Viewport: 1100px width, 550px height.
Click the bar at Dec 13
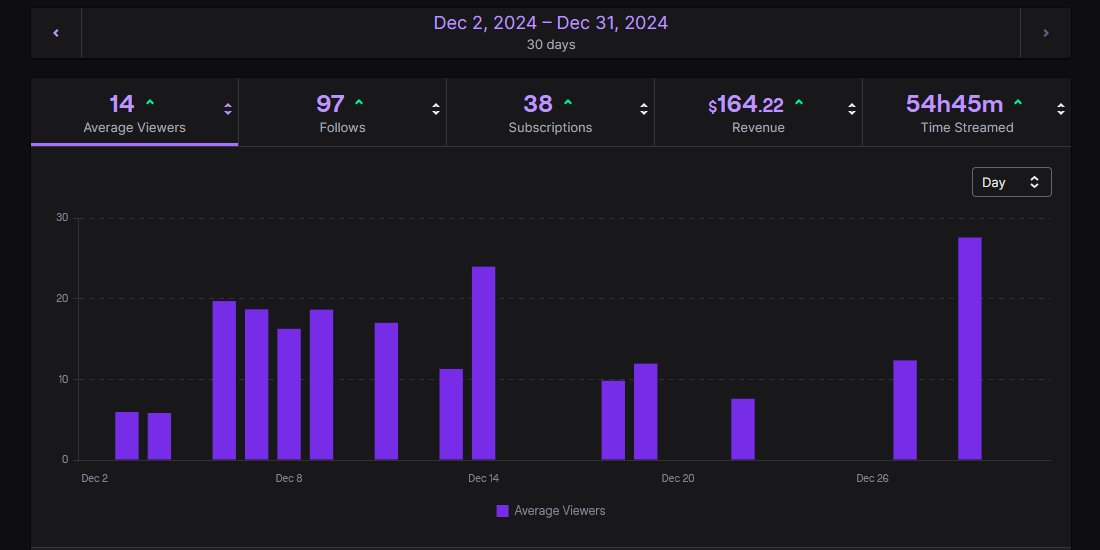[x=451, y=415]
